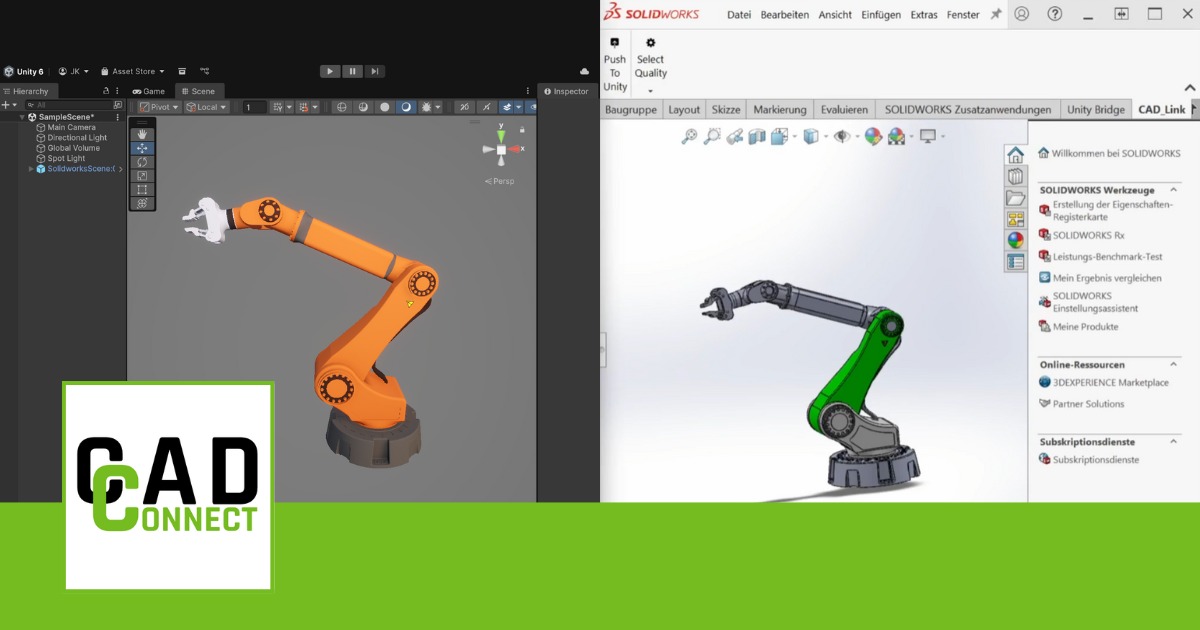
Task: Collapse Online-Ressourcen section
Action: point(1175,365)
